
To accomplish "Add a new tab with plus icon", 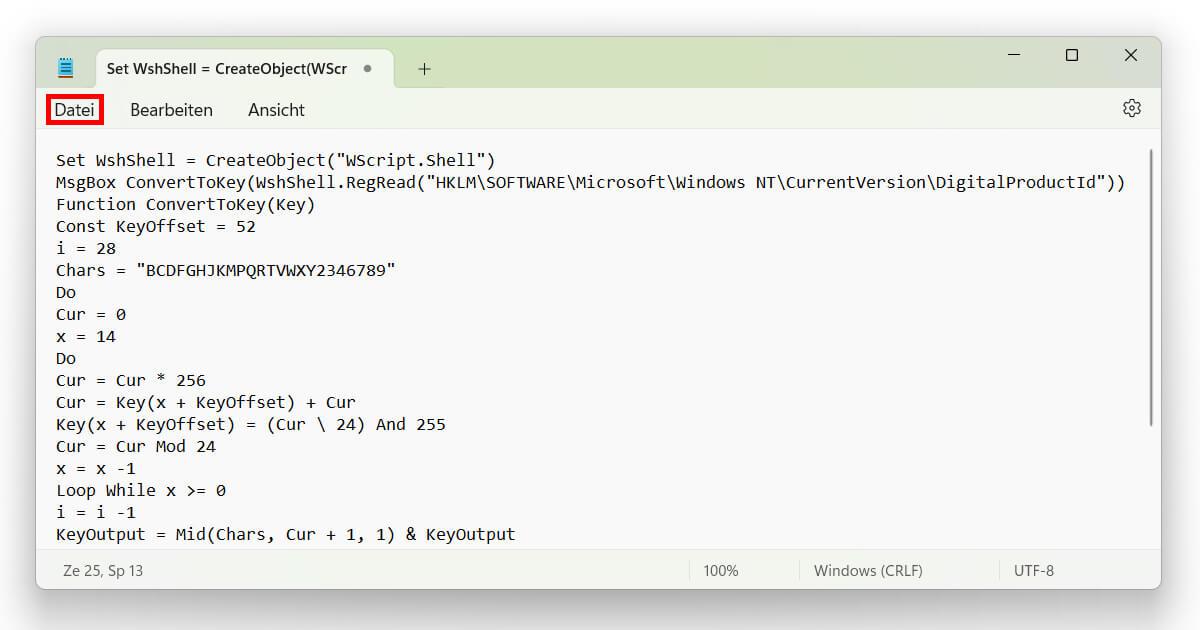I will coord(424,69).
